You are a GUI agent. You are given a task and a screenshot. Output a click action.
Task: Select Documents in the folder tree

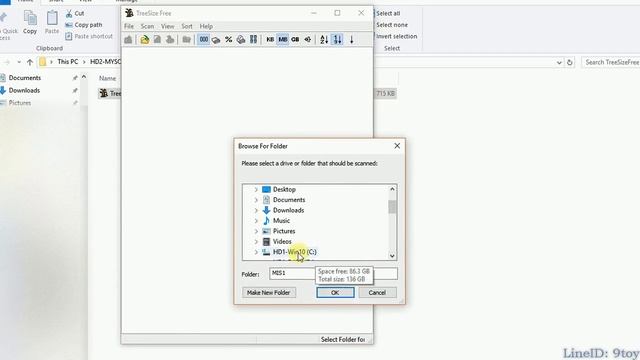[289, 200]
